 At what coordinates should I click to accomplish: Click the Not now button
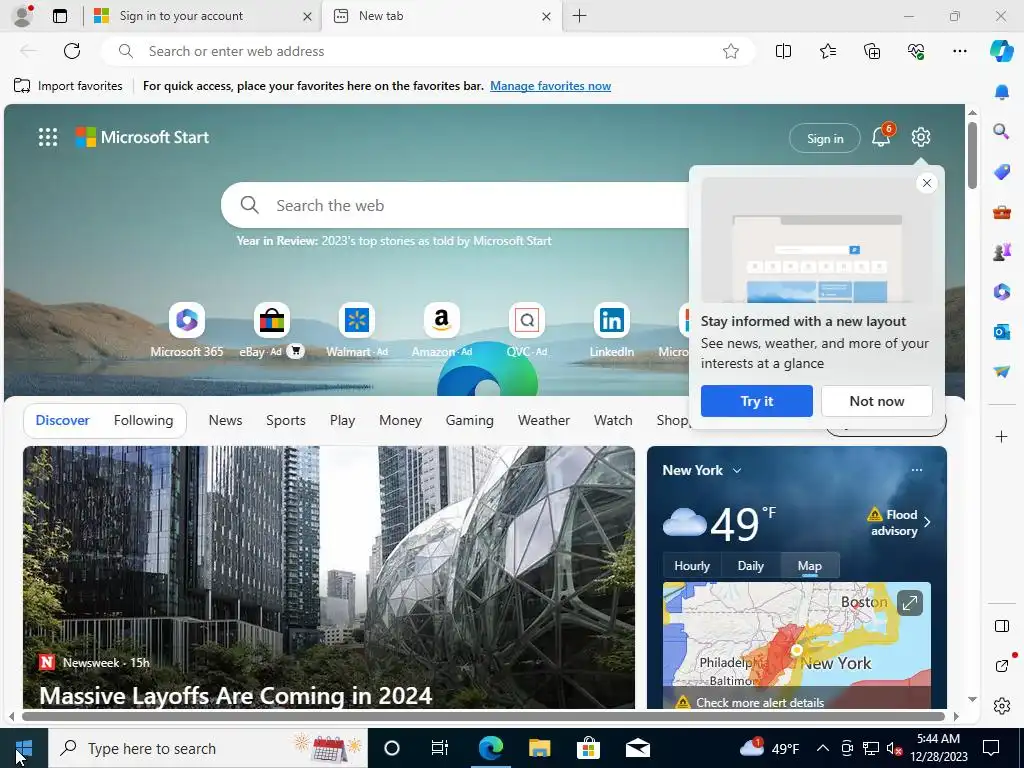tap(876, 401)
